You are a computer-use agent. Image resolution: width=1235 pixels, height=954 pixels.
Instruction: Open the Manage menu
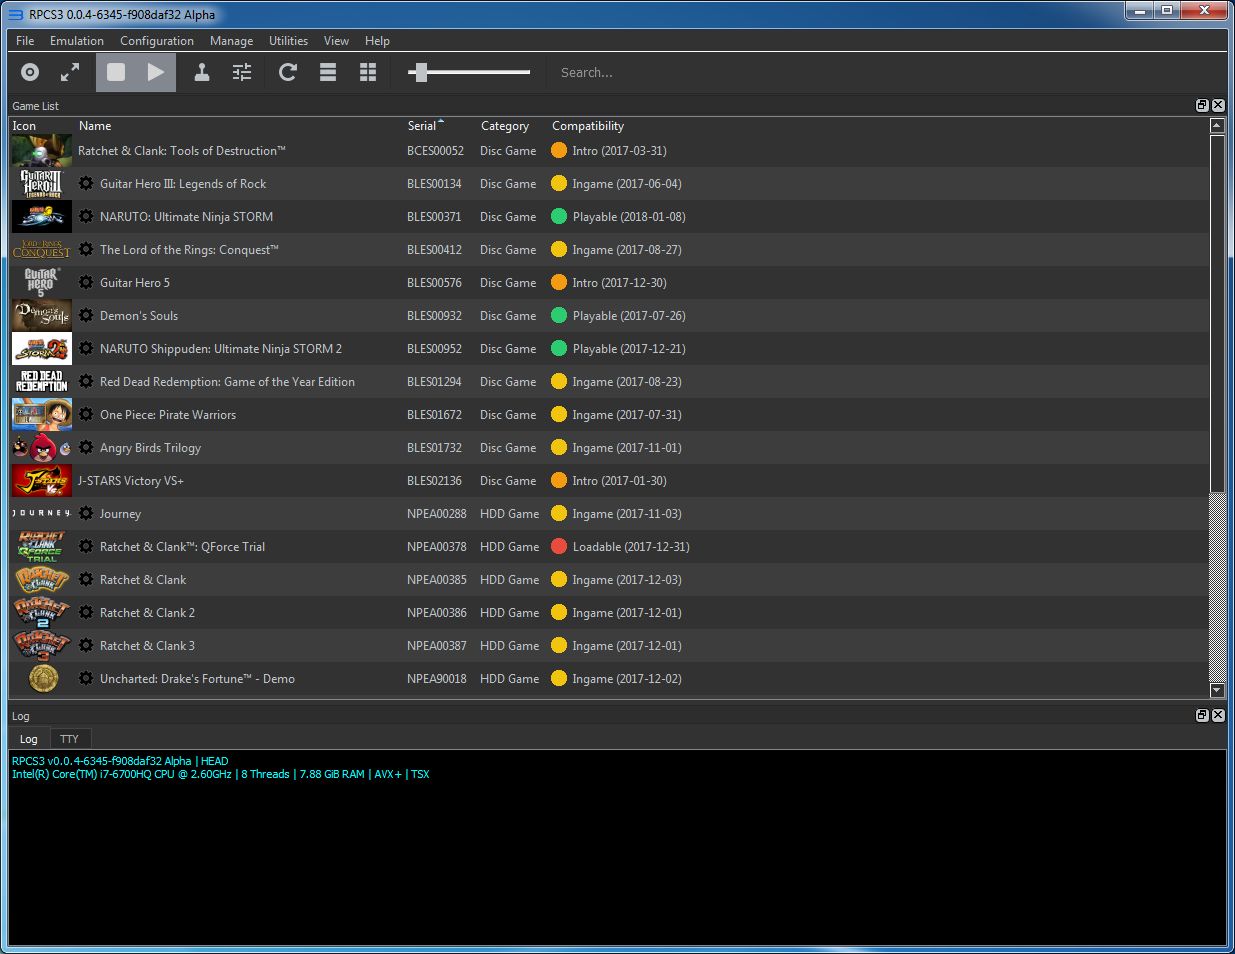[231, 41]
